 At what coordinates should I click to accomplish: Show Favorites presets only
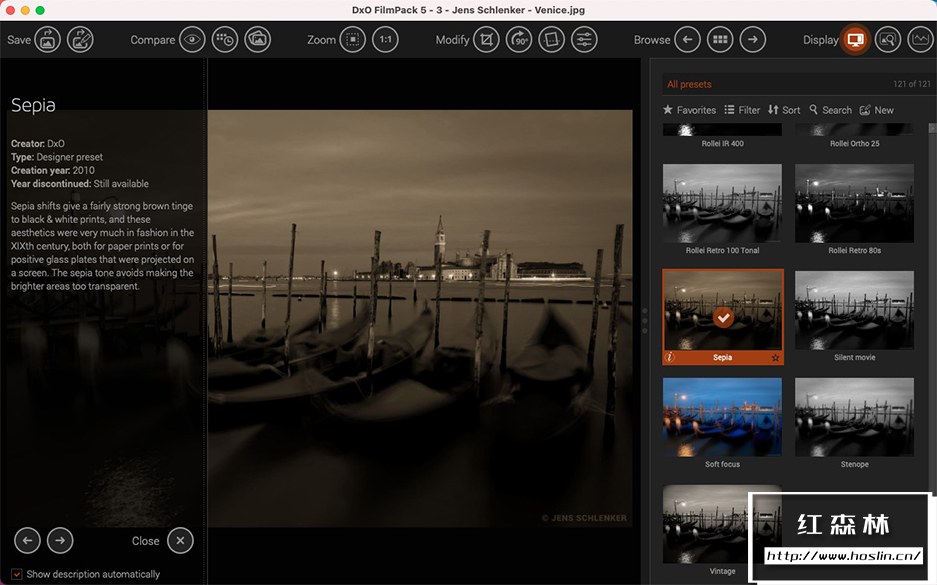click(x=689, y=110)
